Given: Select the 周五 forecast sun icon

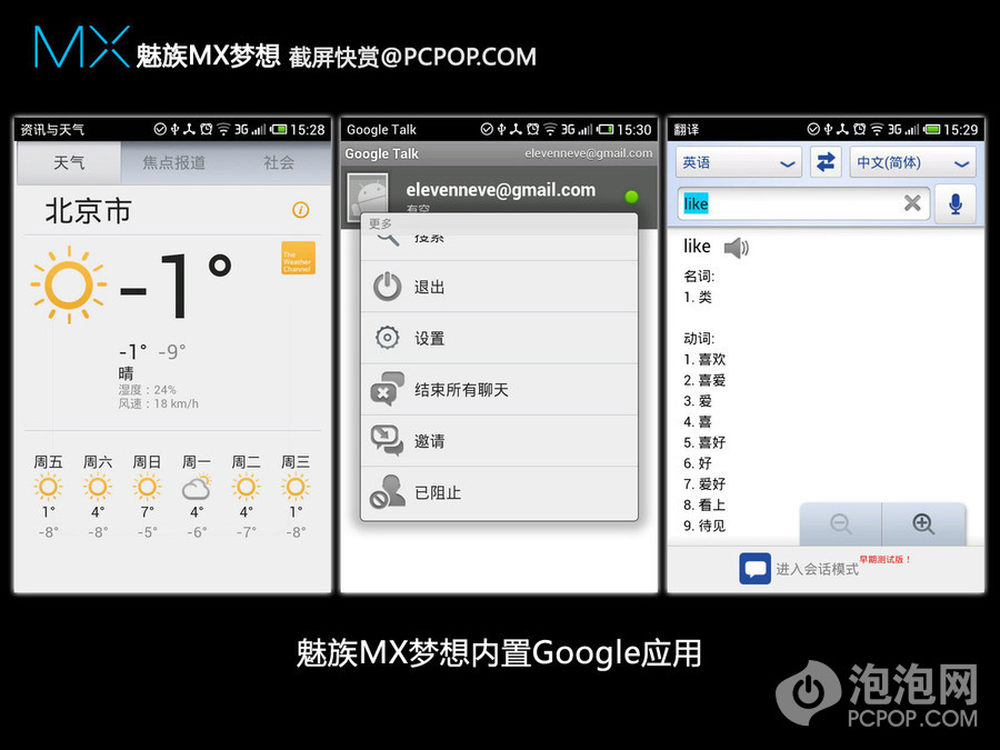Looking at the screenshot, I should point(48,487).
